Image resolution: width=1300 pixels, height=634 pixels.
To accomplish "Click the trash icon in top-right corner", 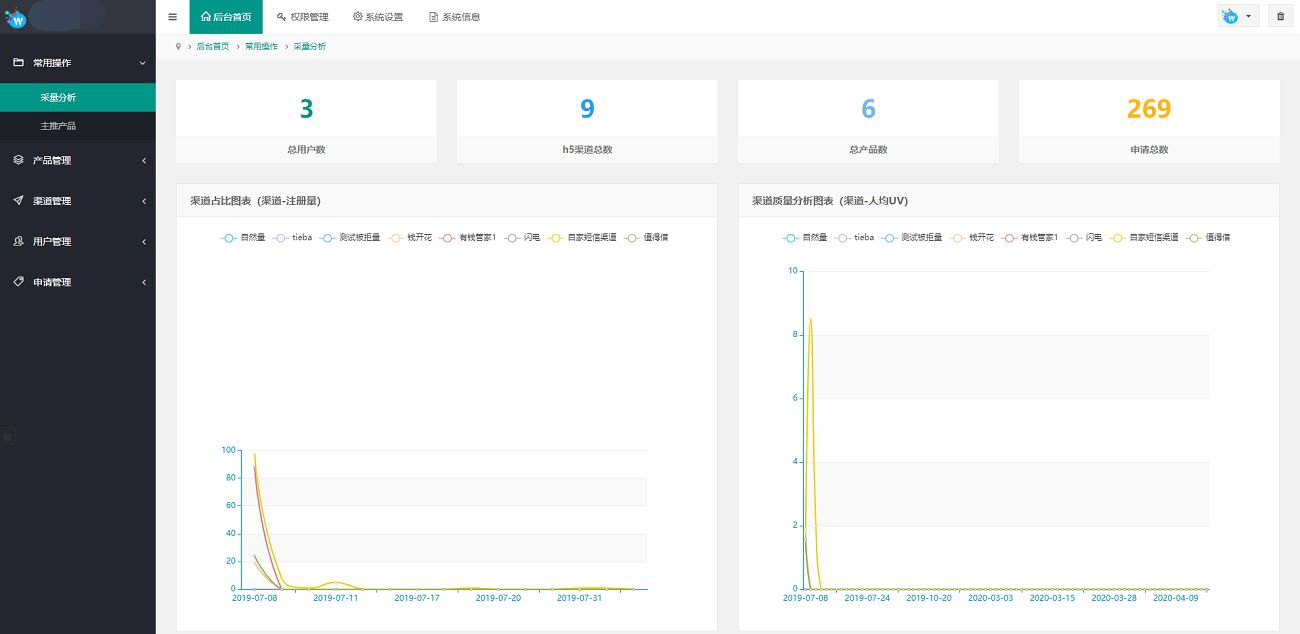I will 1280,17.
